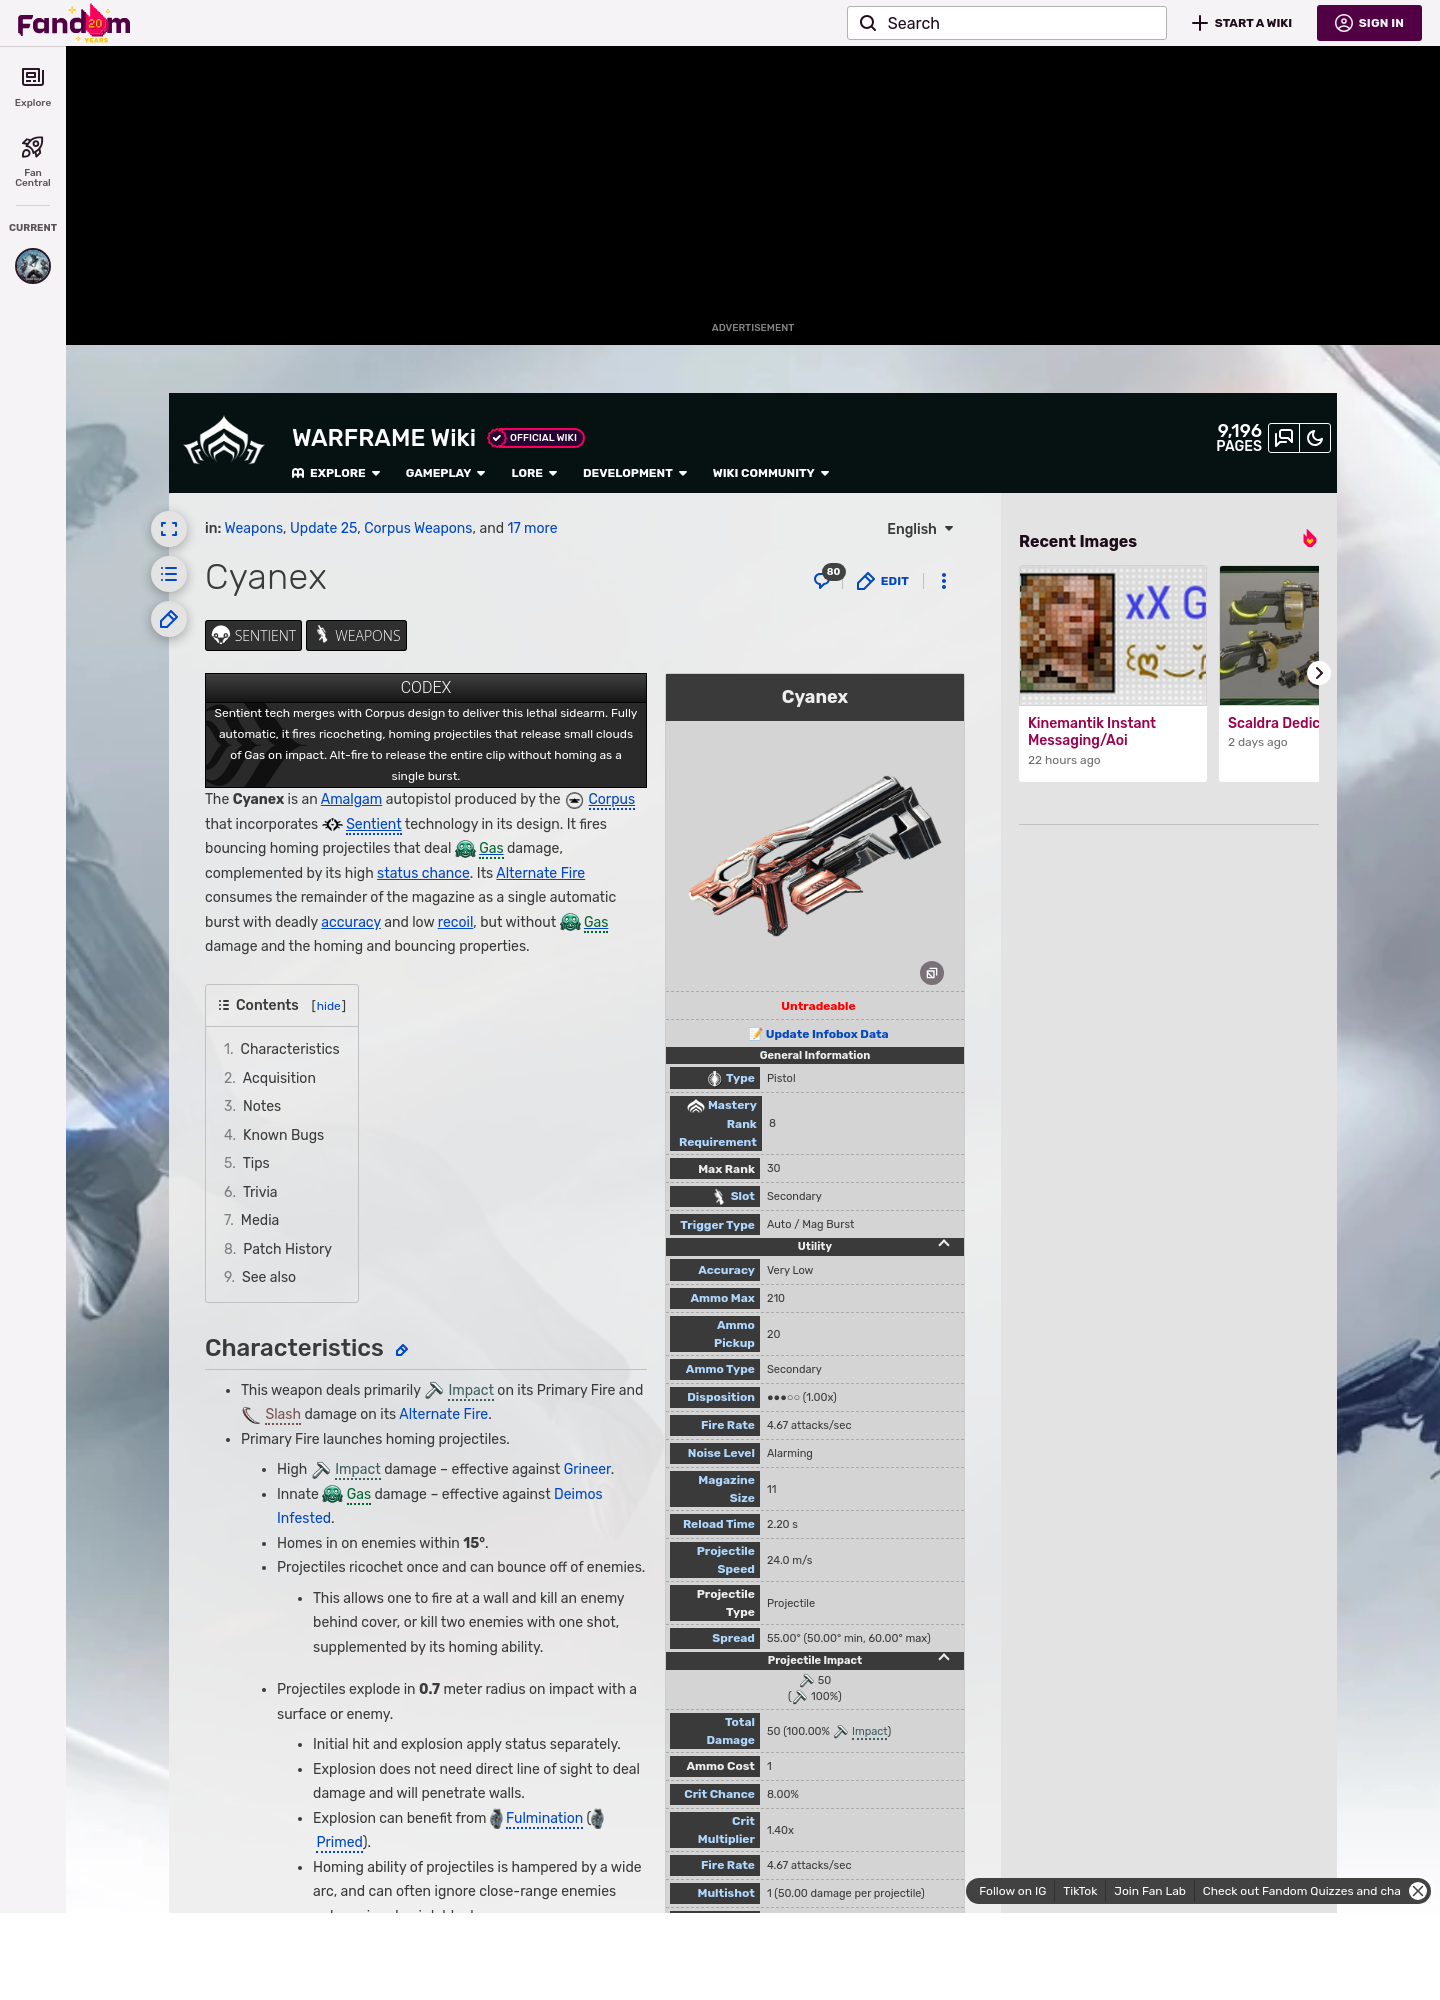1440x2000 pixels.
Task: Enlarge the Cyanex infobox image icon
Action: 932,973
